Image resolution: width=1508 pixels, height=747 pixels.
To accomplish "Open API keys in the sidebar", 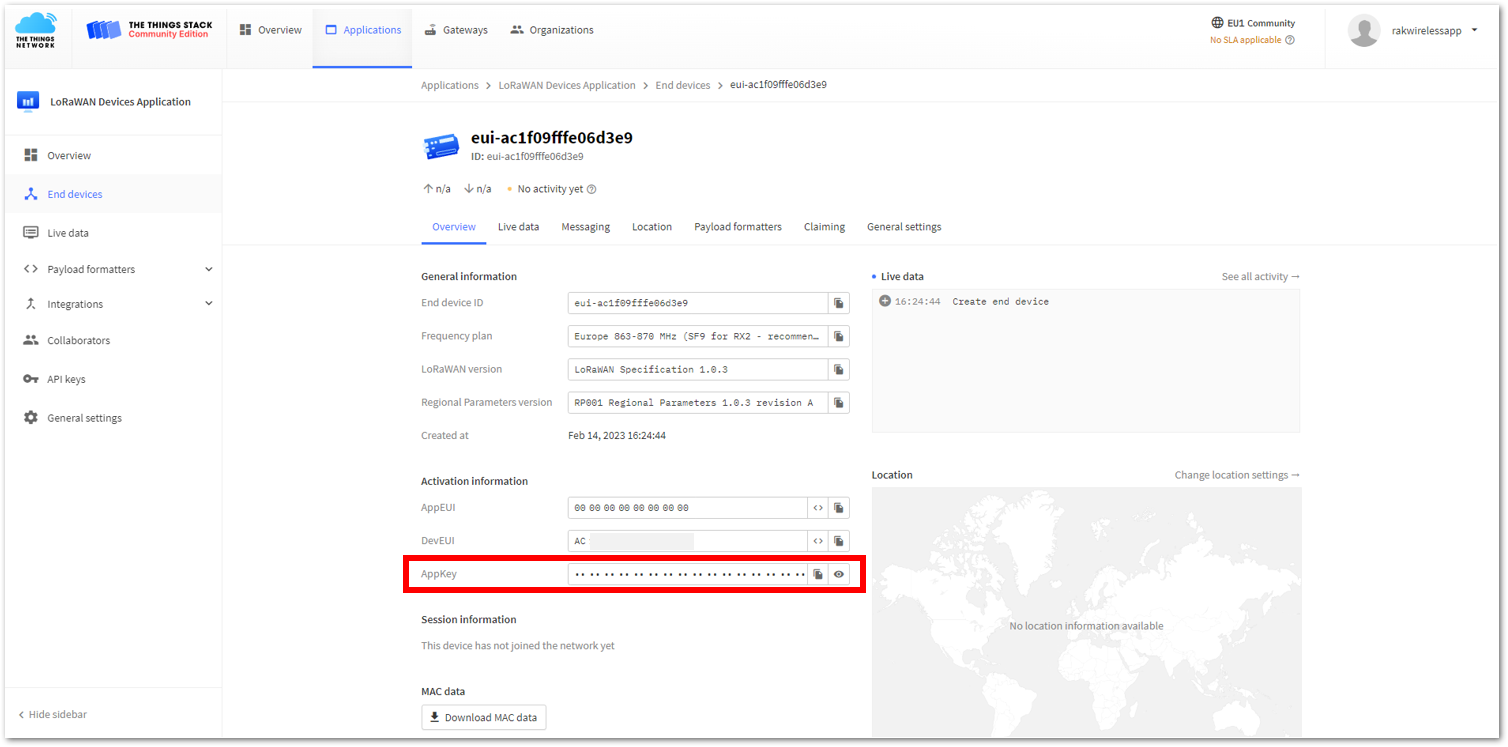I will 113,379.
